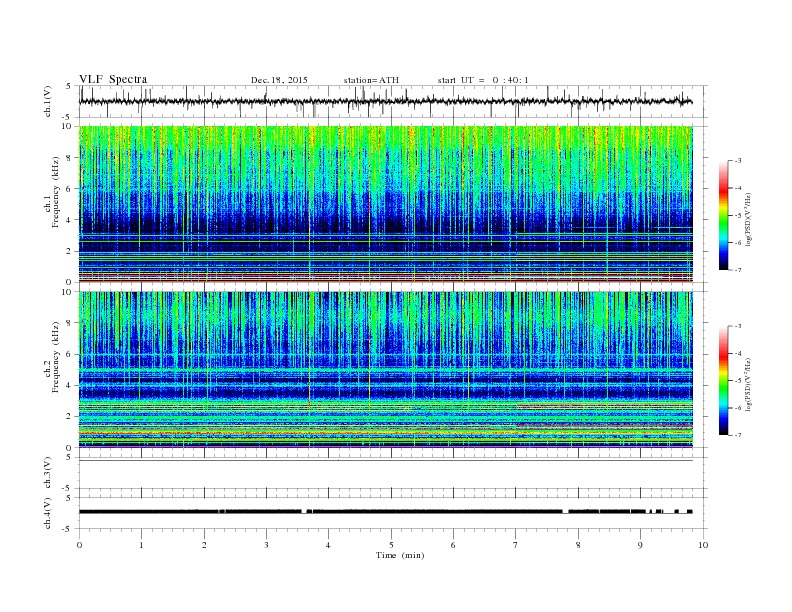Click the 'Time (min)' axis label
The height and width of the screenshot is (612, 792).
(400, 555)
